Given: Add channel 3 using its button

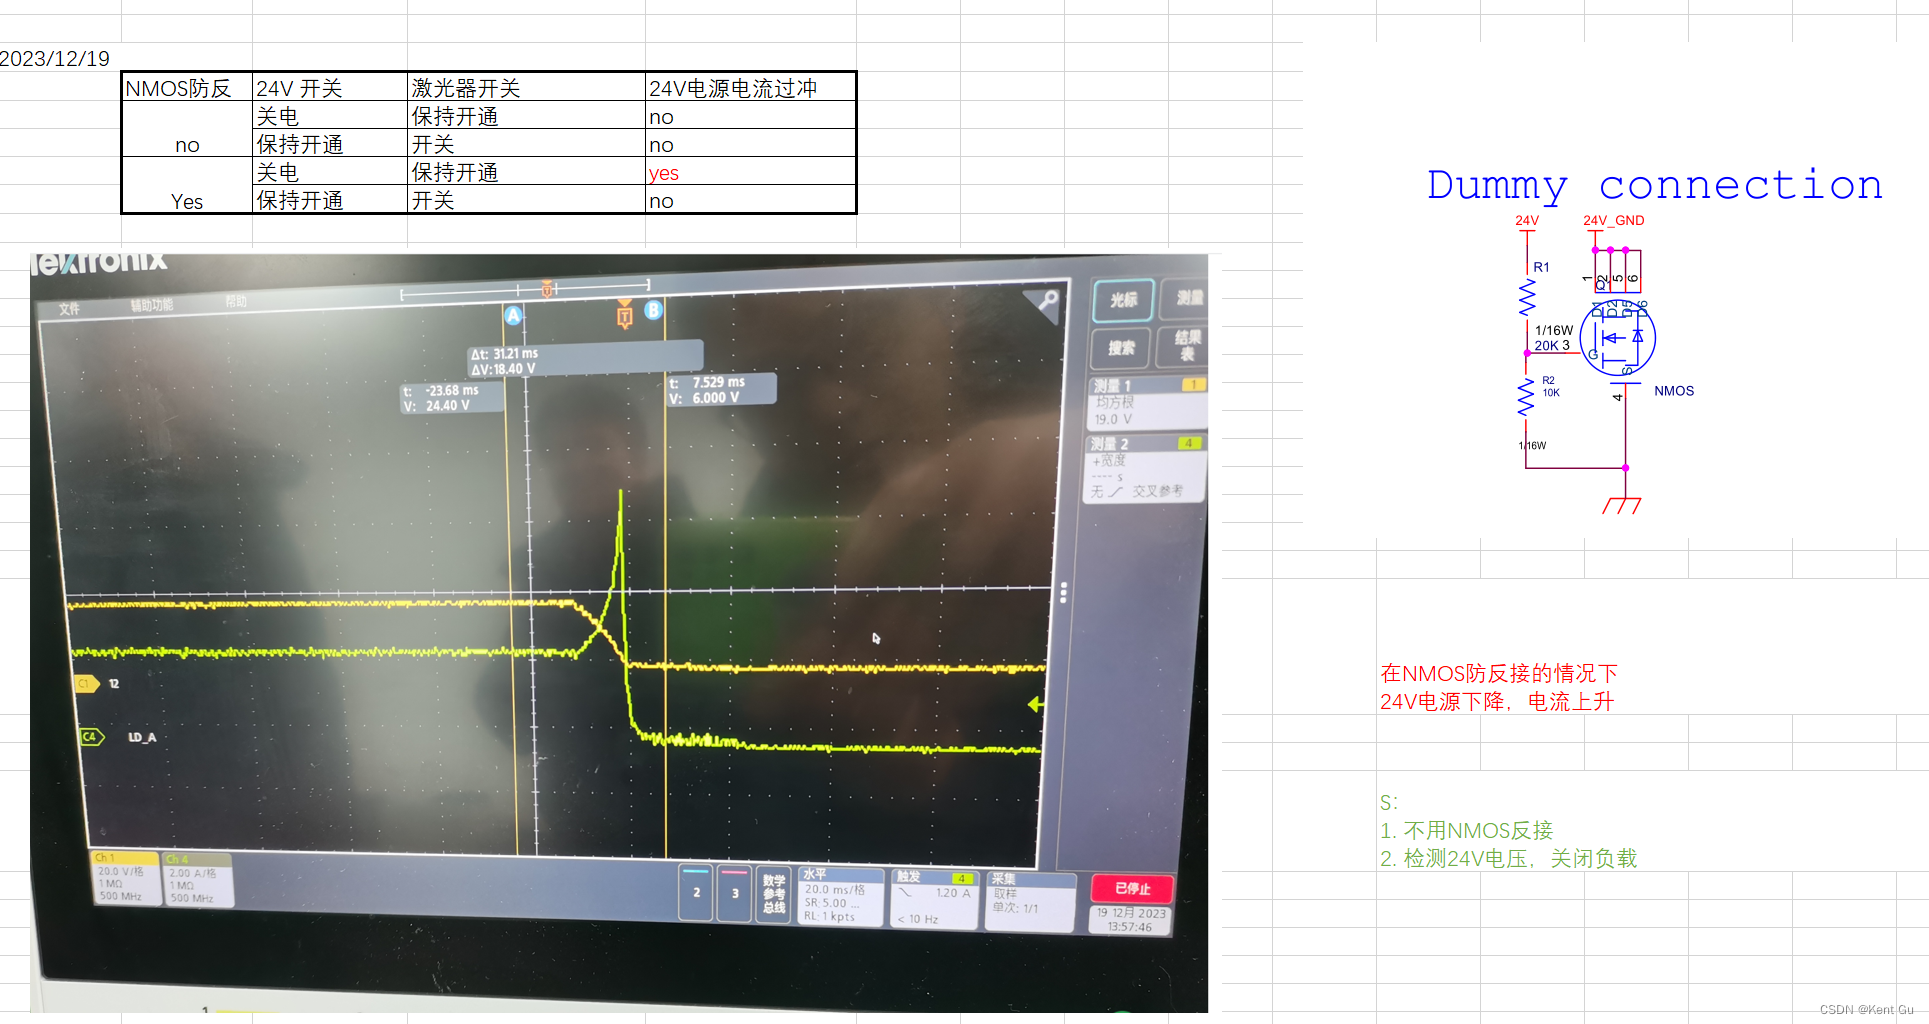Looking at the screenshot, I should click(x=734, y=893).
